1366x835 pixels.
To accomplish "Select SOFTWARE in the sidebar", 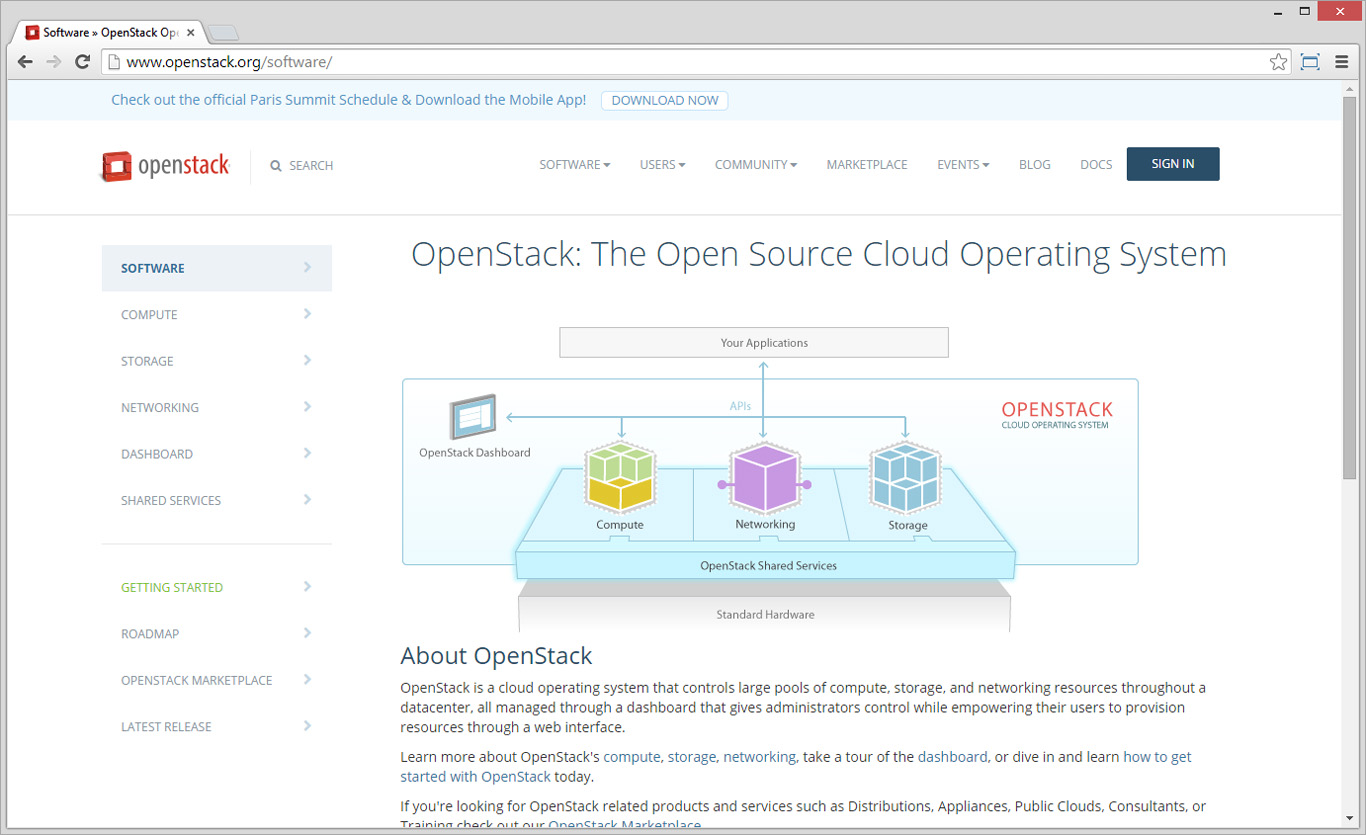I will click(217, 268).
